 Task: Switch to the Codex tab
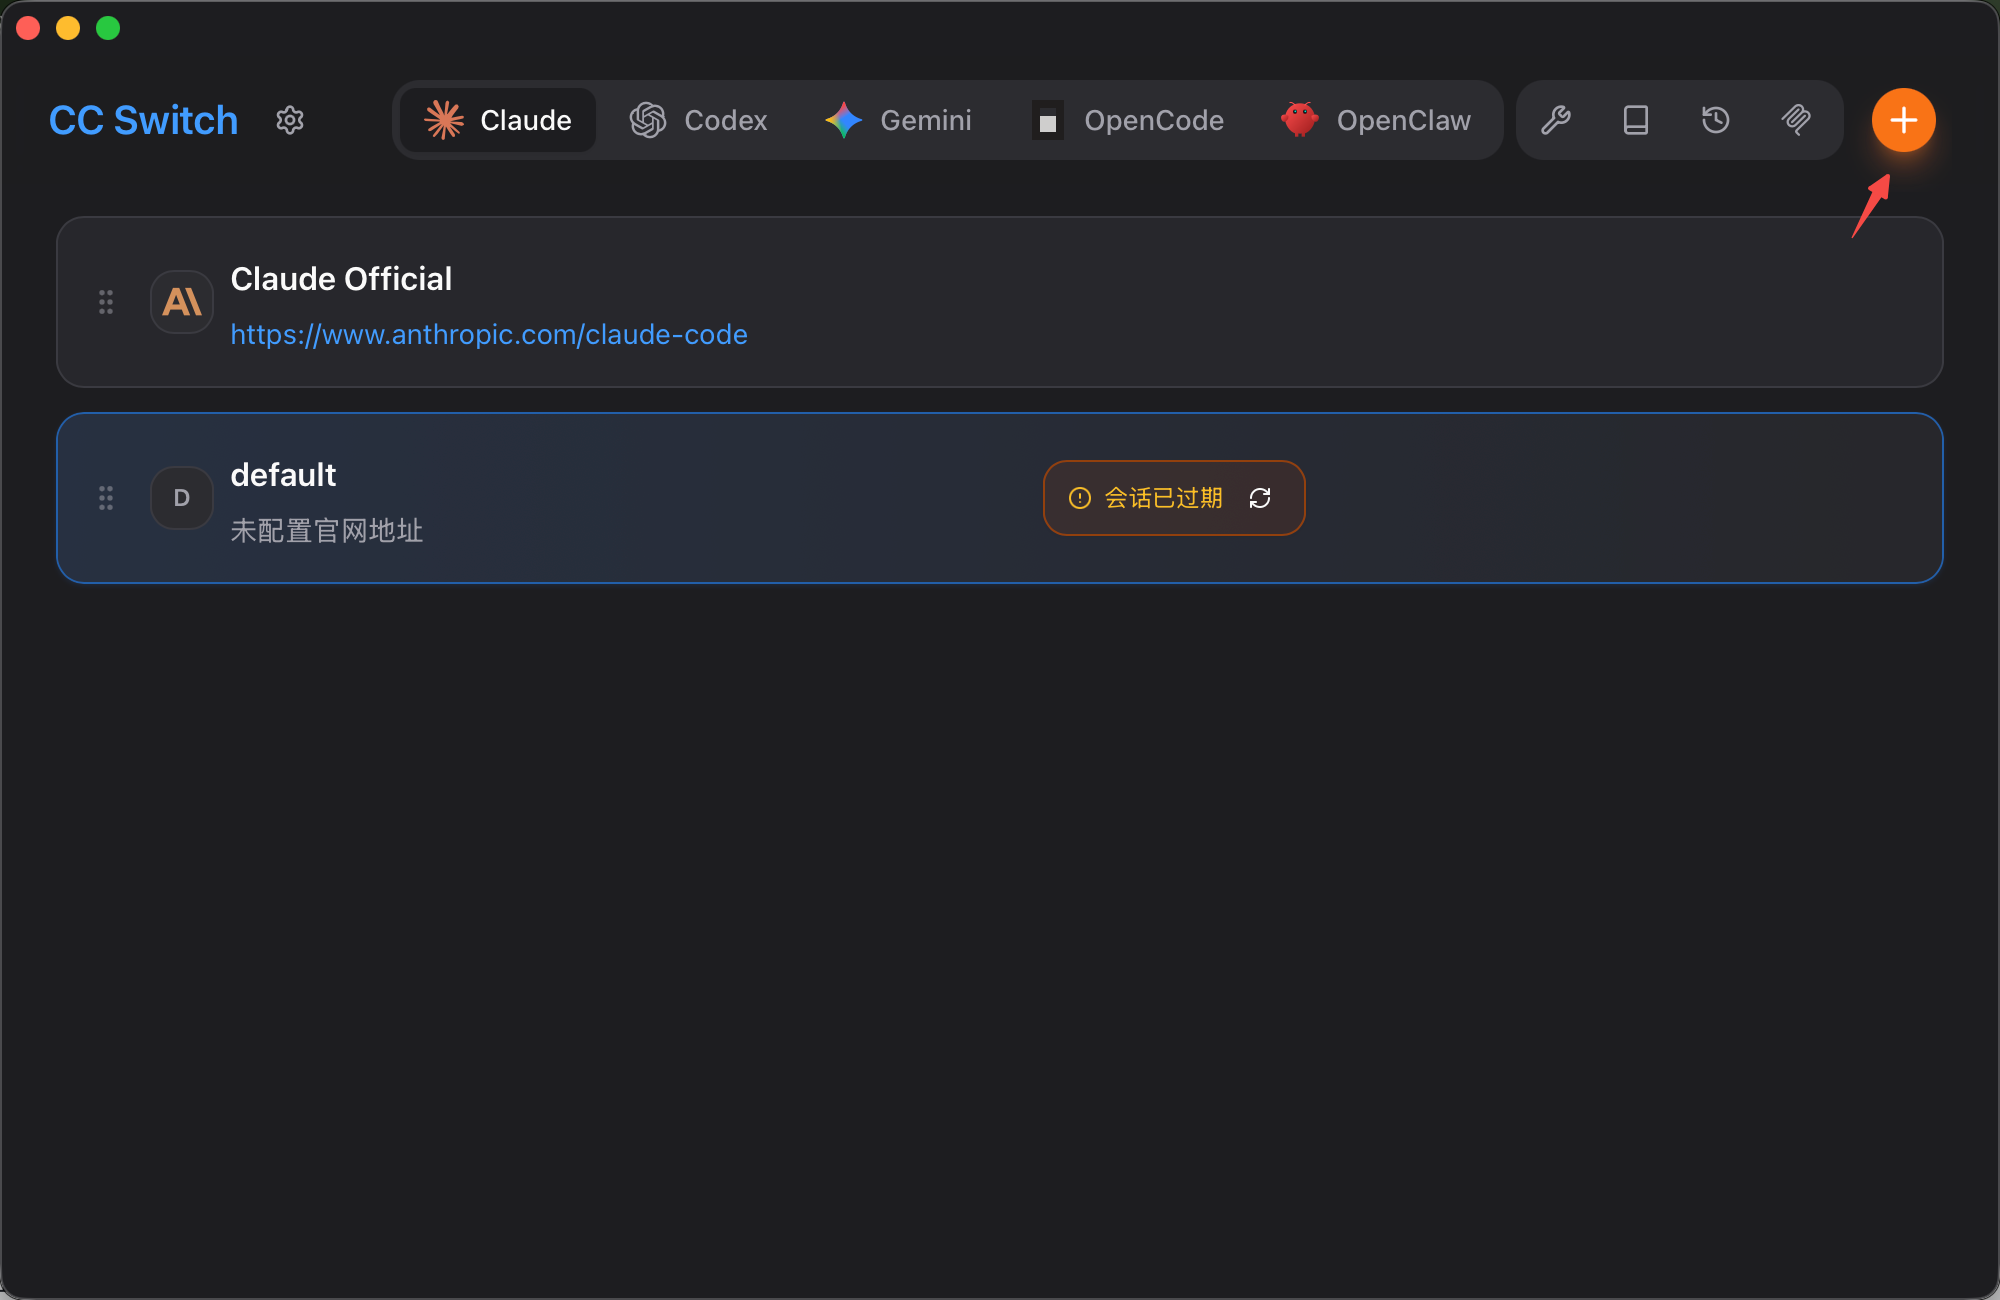(x=698, y=120)
